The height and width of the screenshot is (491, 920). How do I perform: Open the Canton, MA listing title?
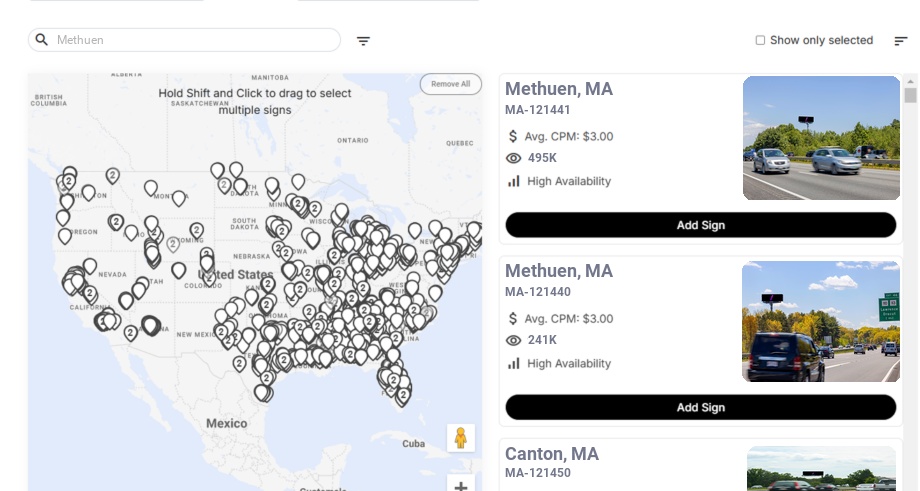[x=552, y=454]
